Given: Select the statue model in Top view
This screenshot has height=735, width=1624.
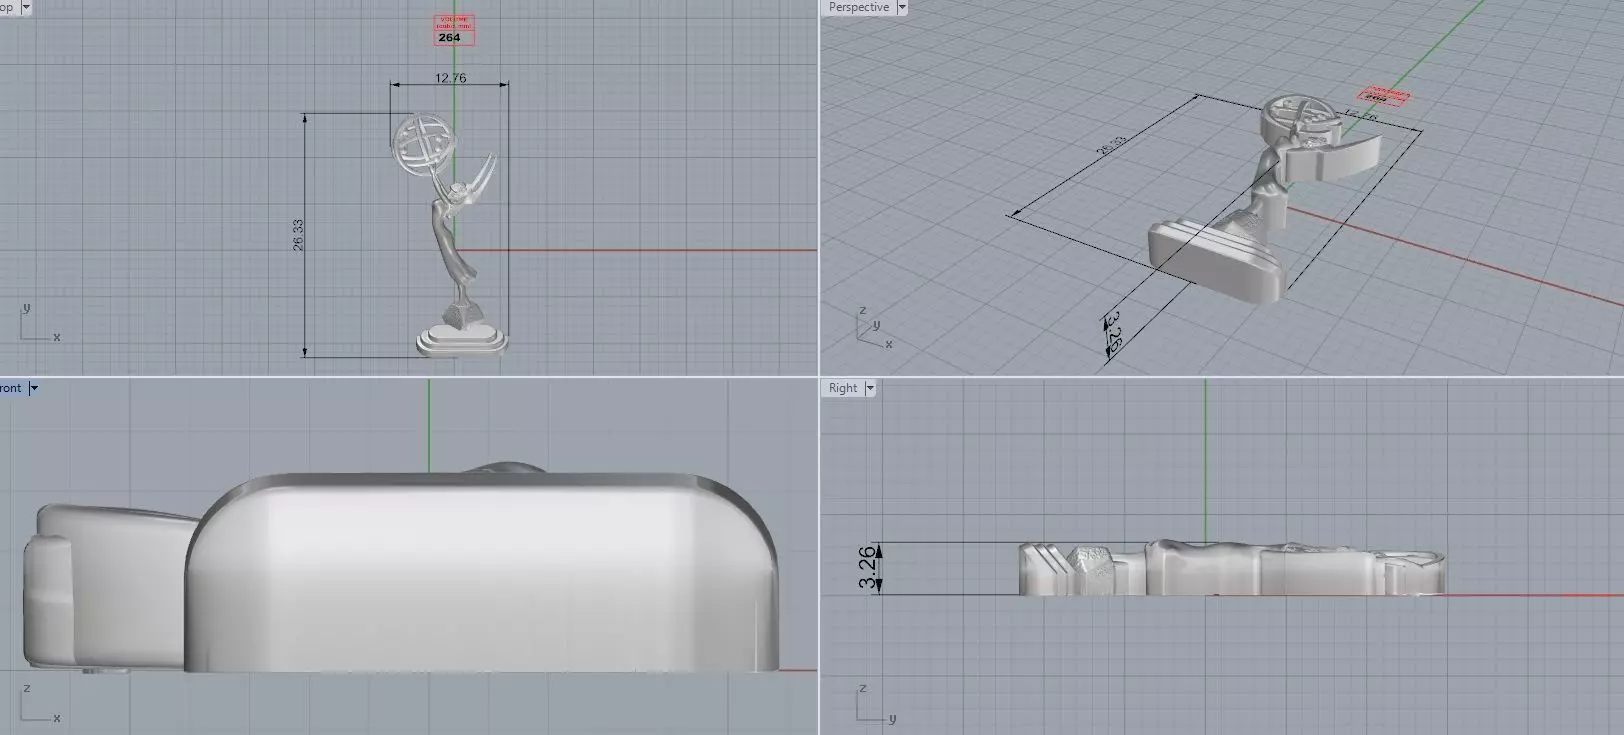Looking at the screenshot, I should point(451,235).
